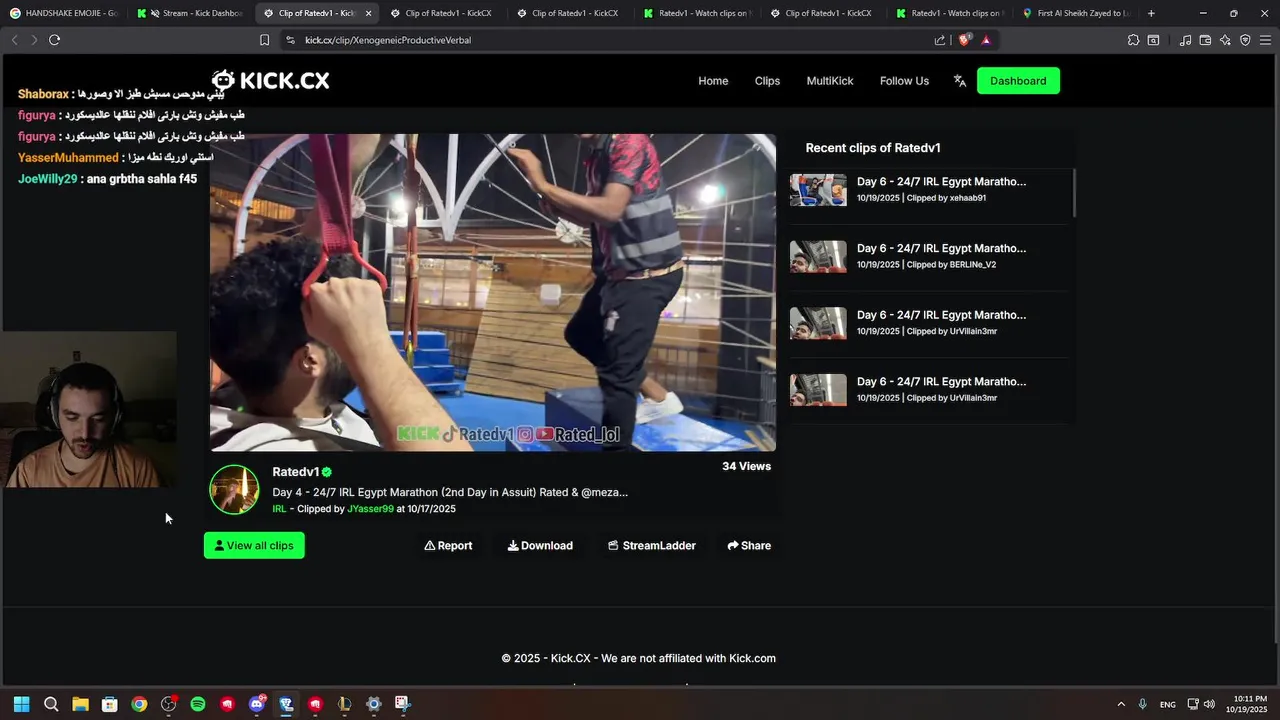1280x720 pixels.
Task: Open the Leo AI sparkle icon
Action: point(1225,40)
